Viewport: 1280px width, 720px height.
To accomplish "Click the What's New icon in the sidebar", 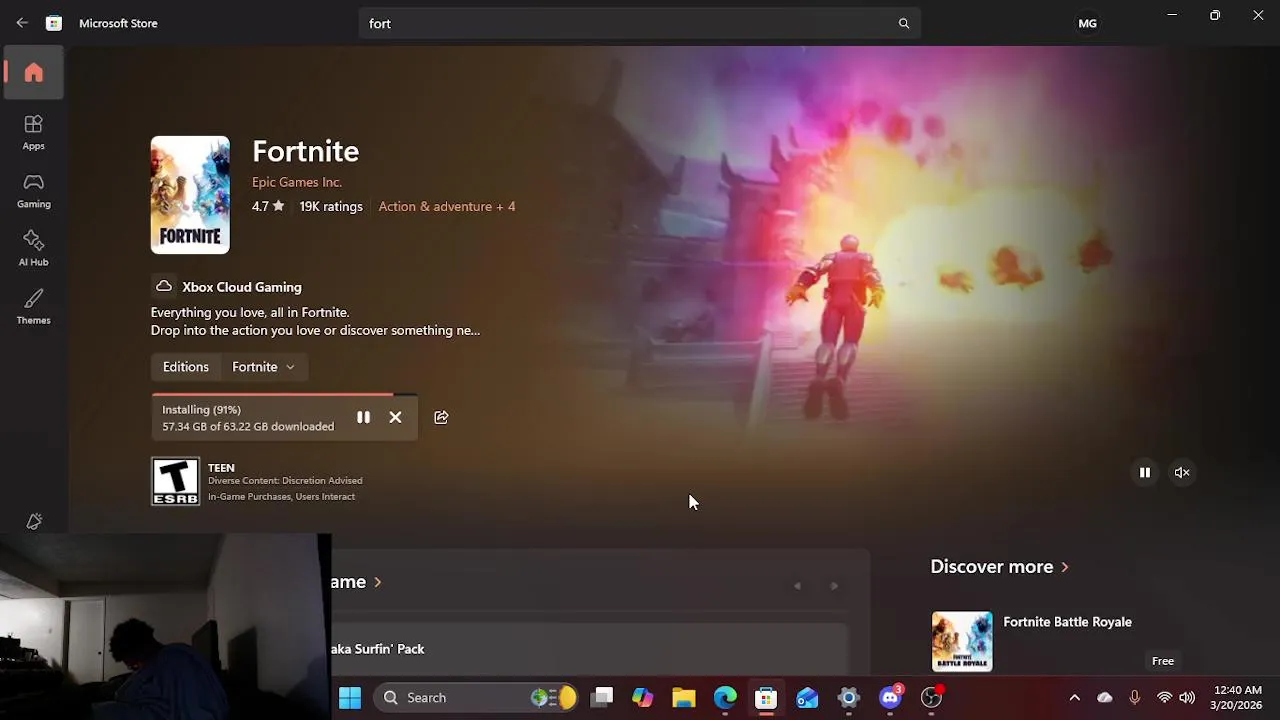I will pos(34,521).
